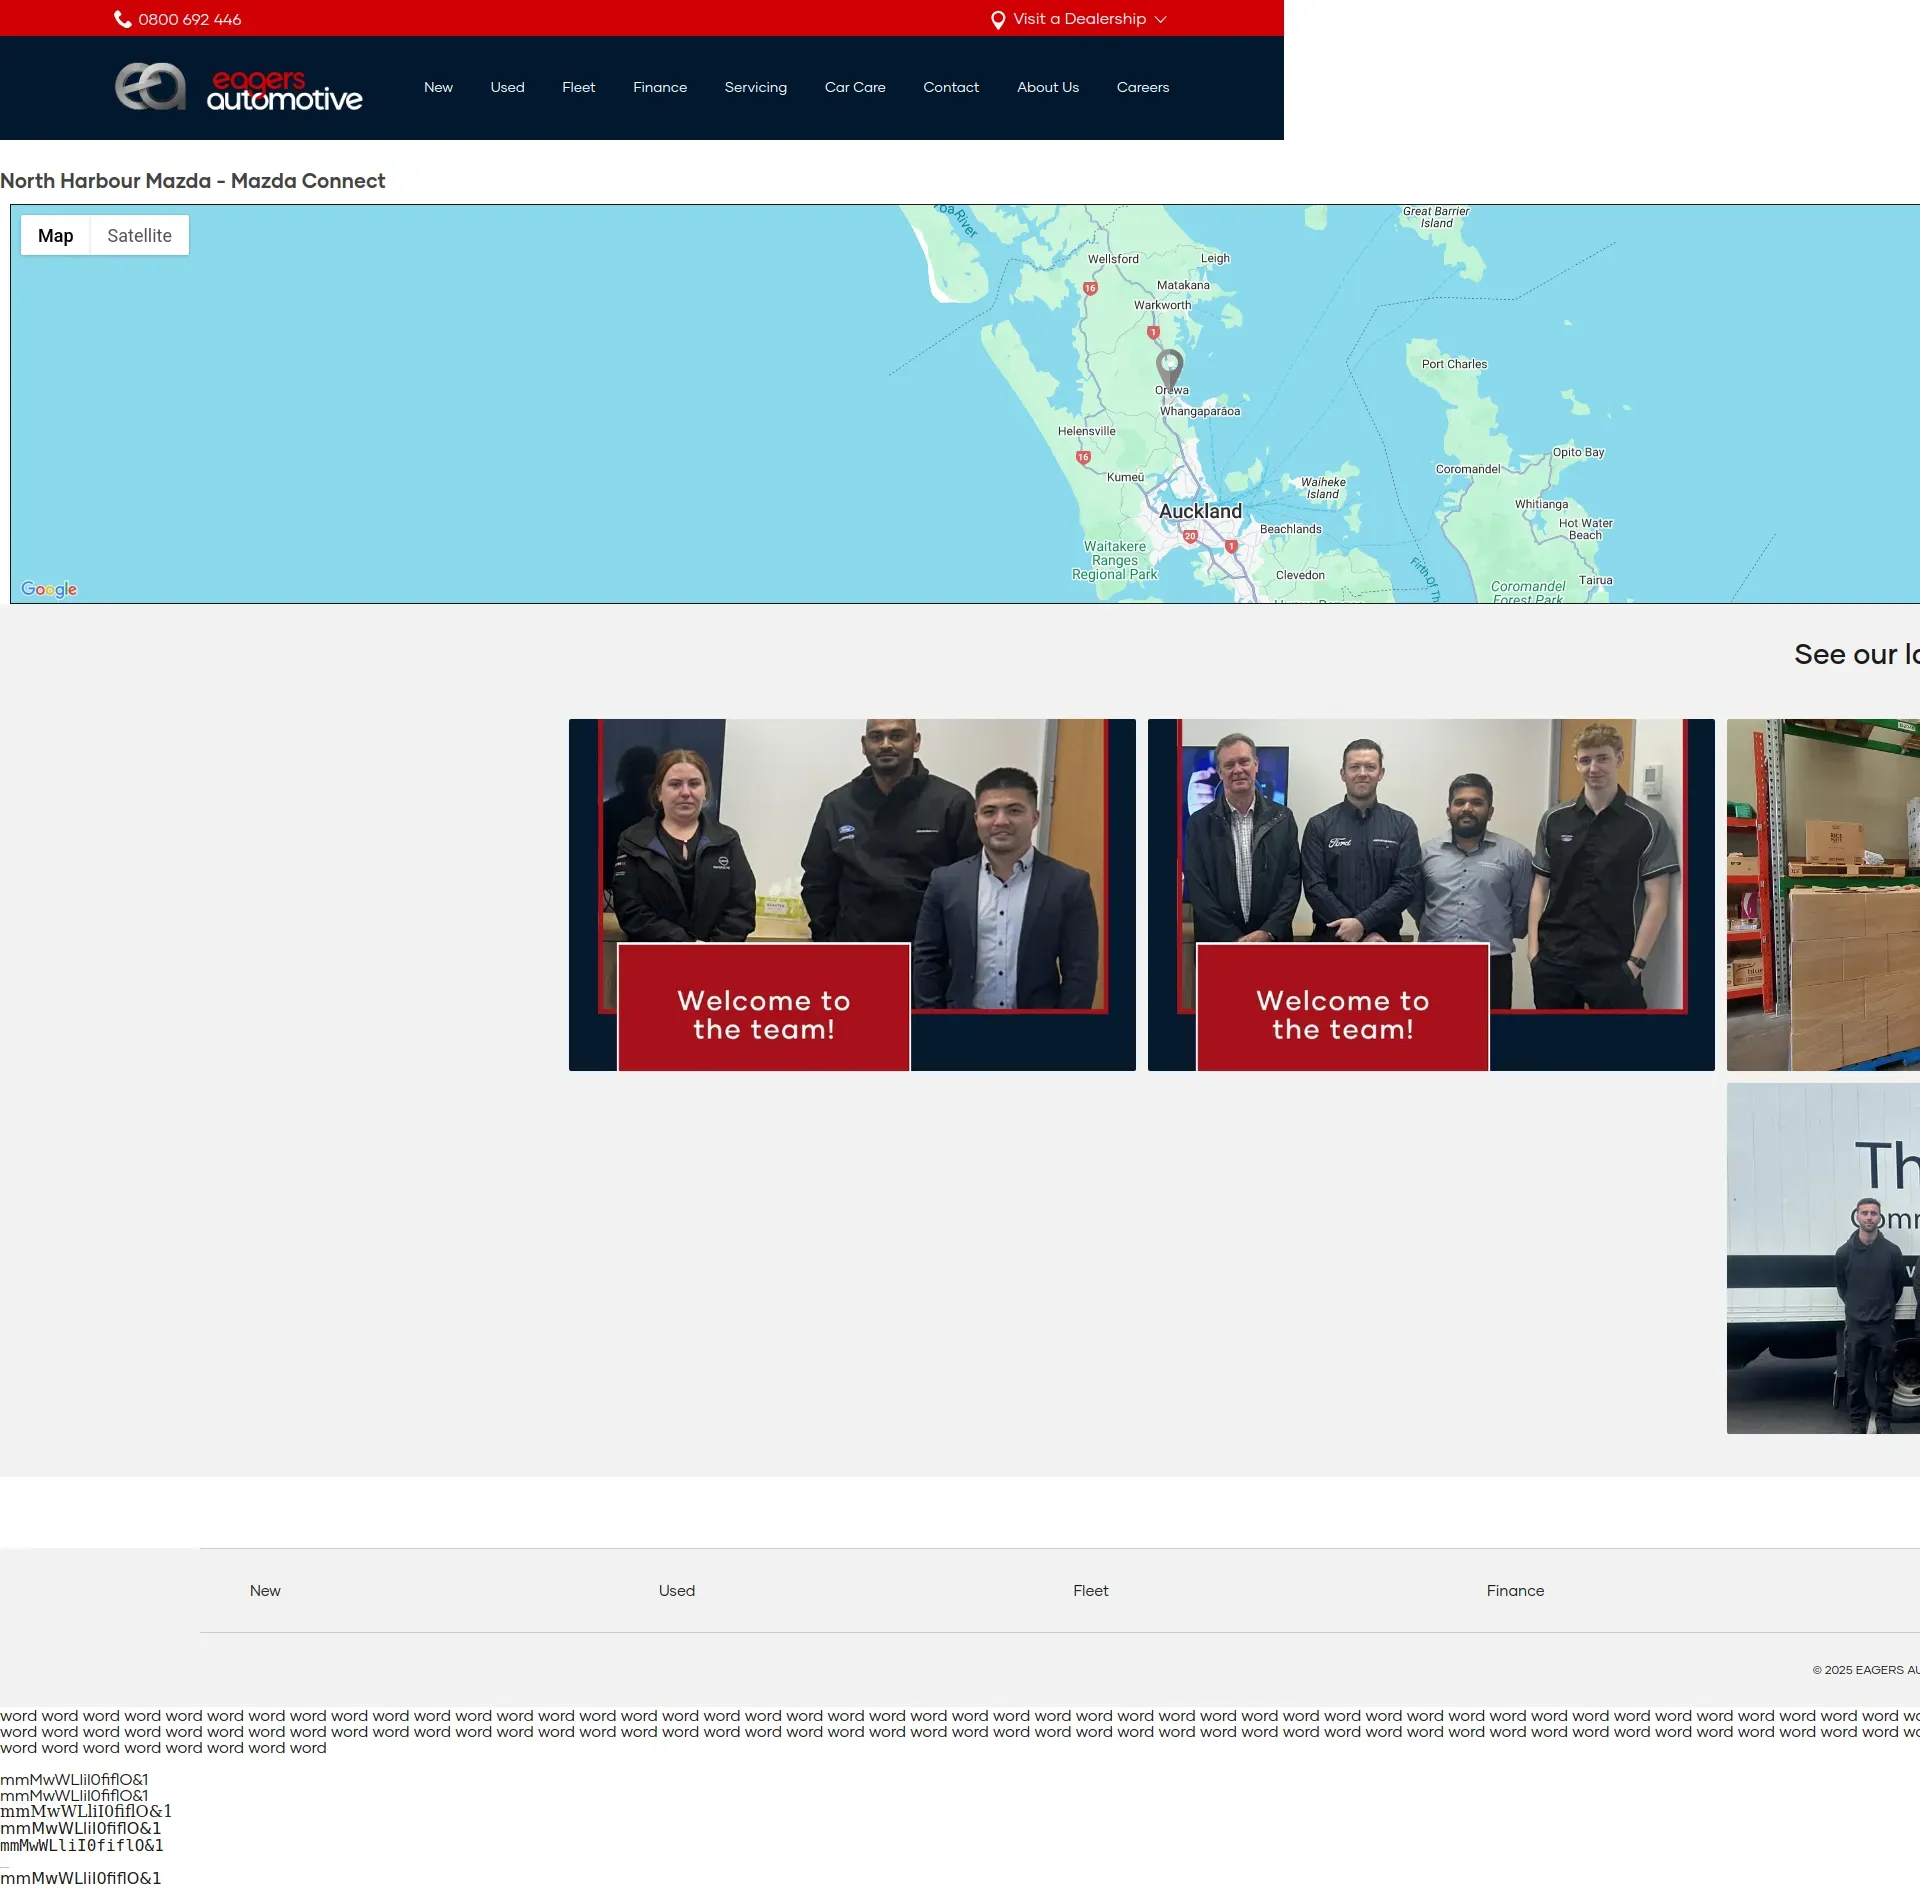Click the Finance link in the footer
Screen dimensions: 1920x1888
1514,1590
